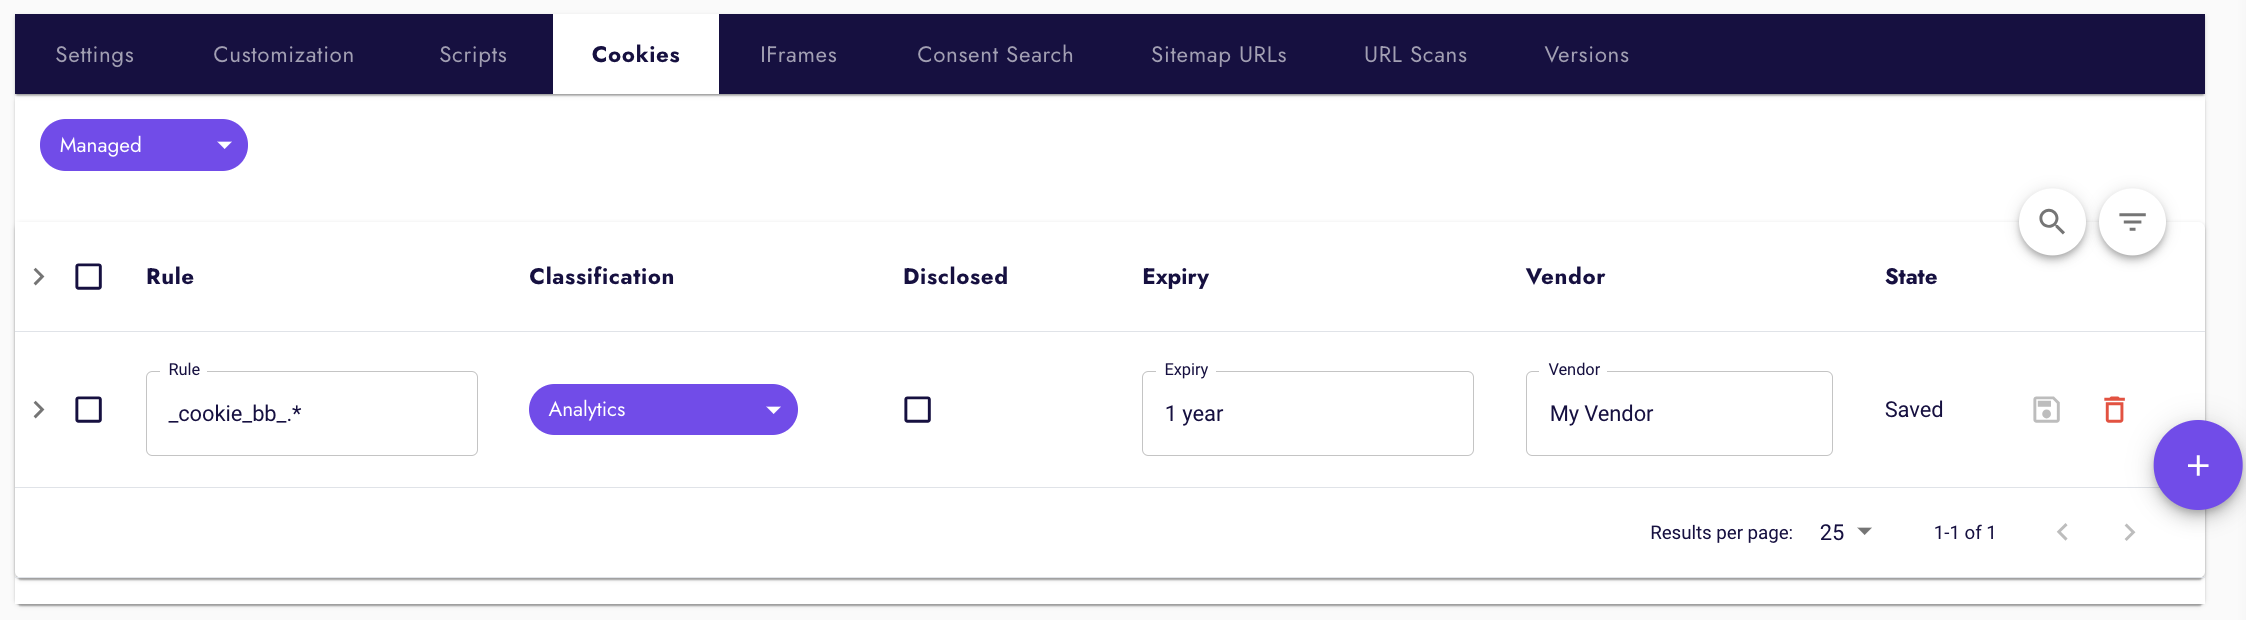This screenshot has width=2246, height=620.
Task: Open the Versions tab
Action: pyautogui.click(x=1587, y=55)
